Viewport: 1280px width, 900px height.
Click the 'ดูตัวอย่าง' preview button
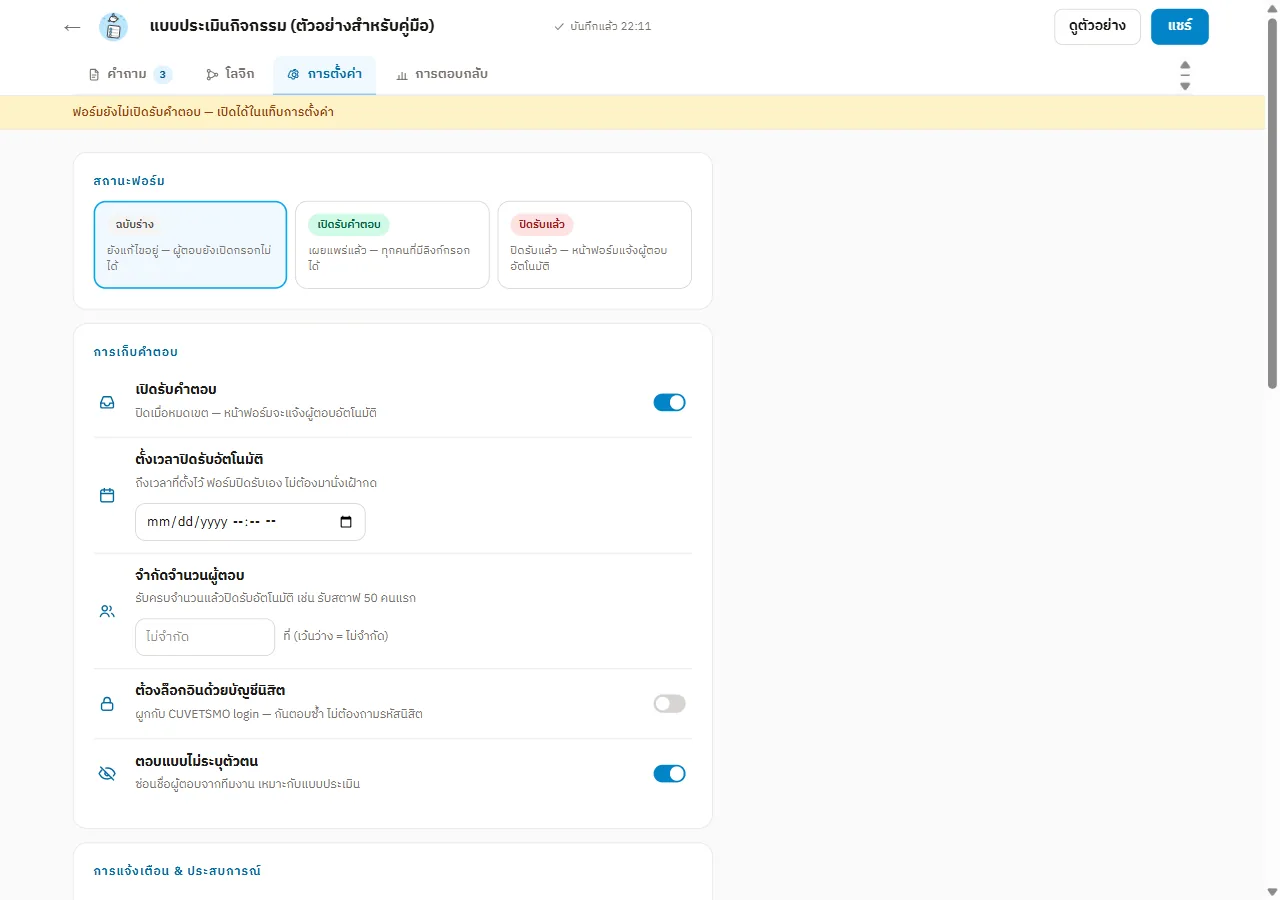1097,27
